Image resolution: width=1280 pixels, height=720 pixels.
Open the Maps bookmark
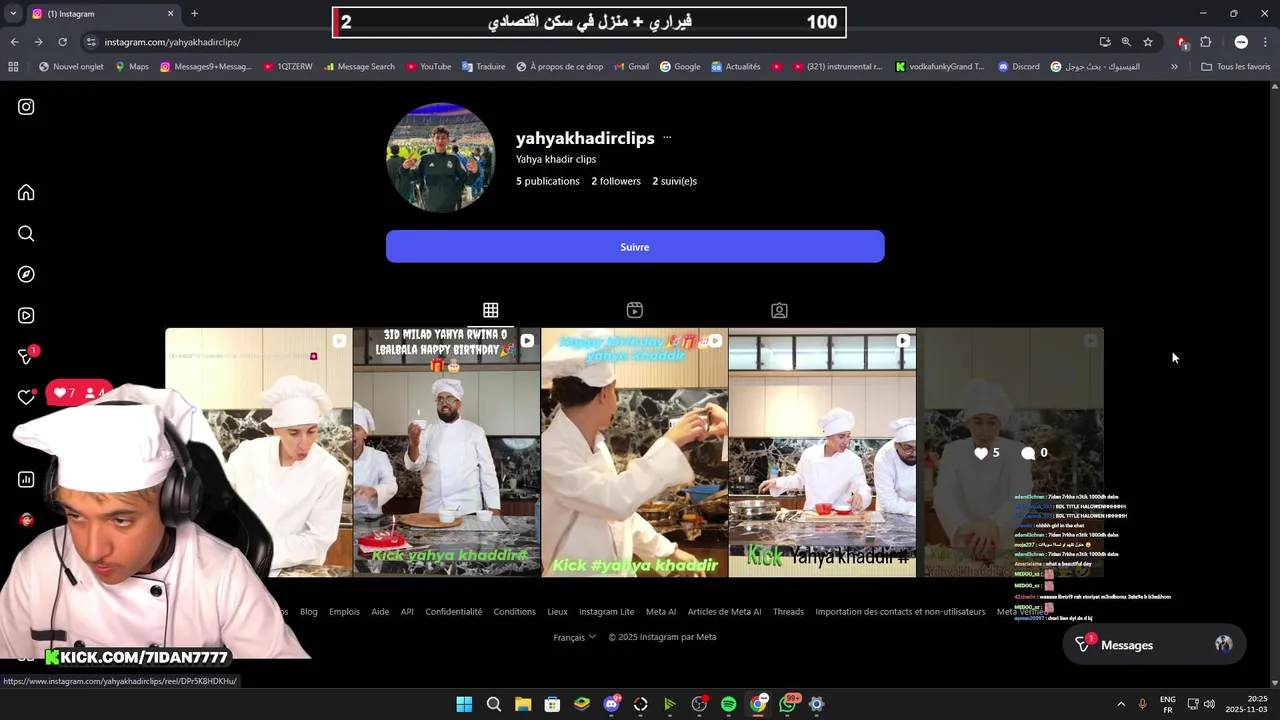pyautogui.click(x=132, y=67)
